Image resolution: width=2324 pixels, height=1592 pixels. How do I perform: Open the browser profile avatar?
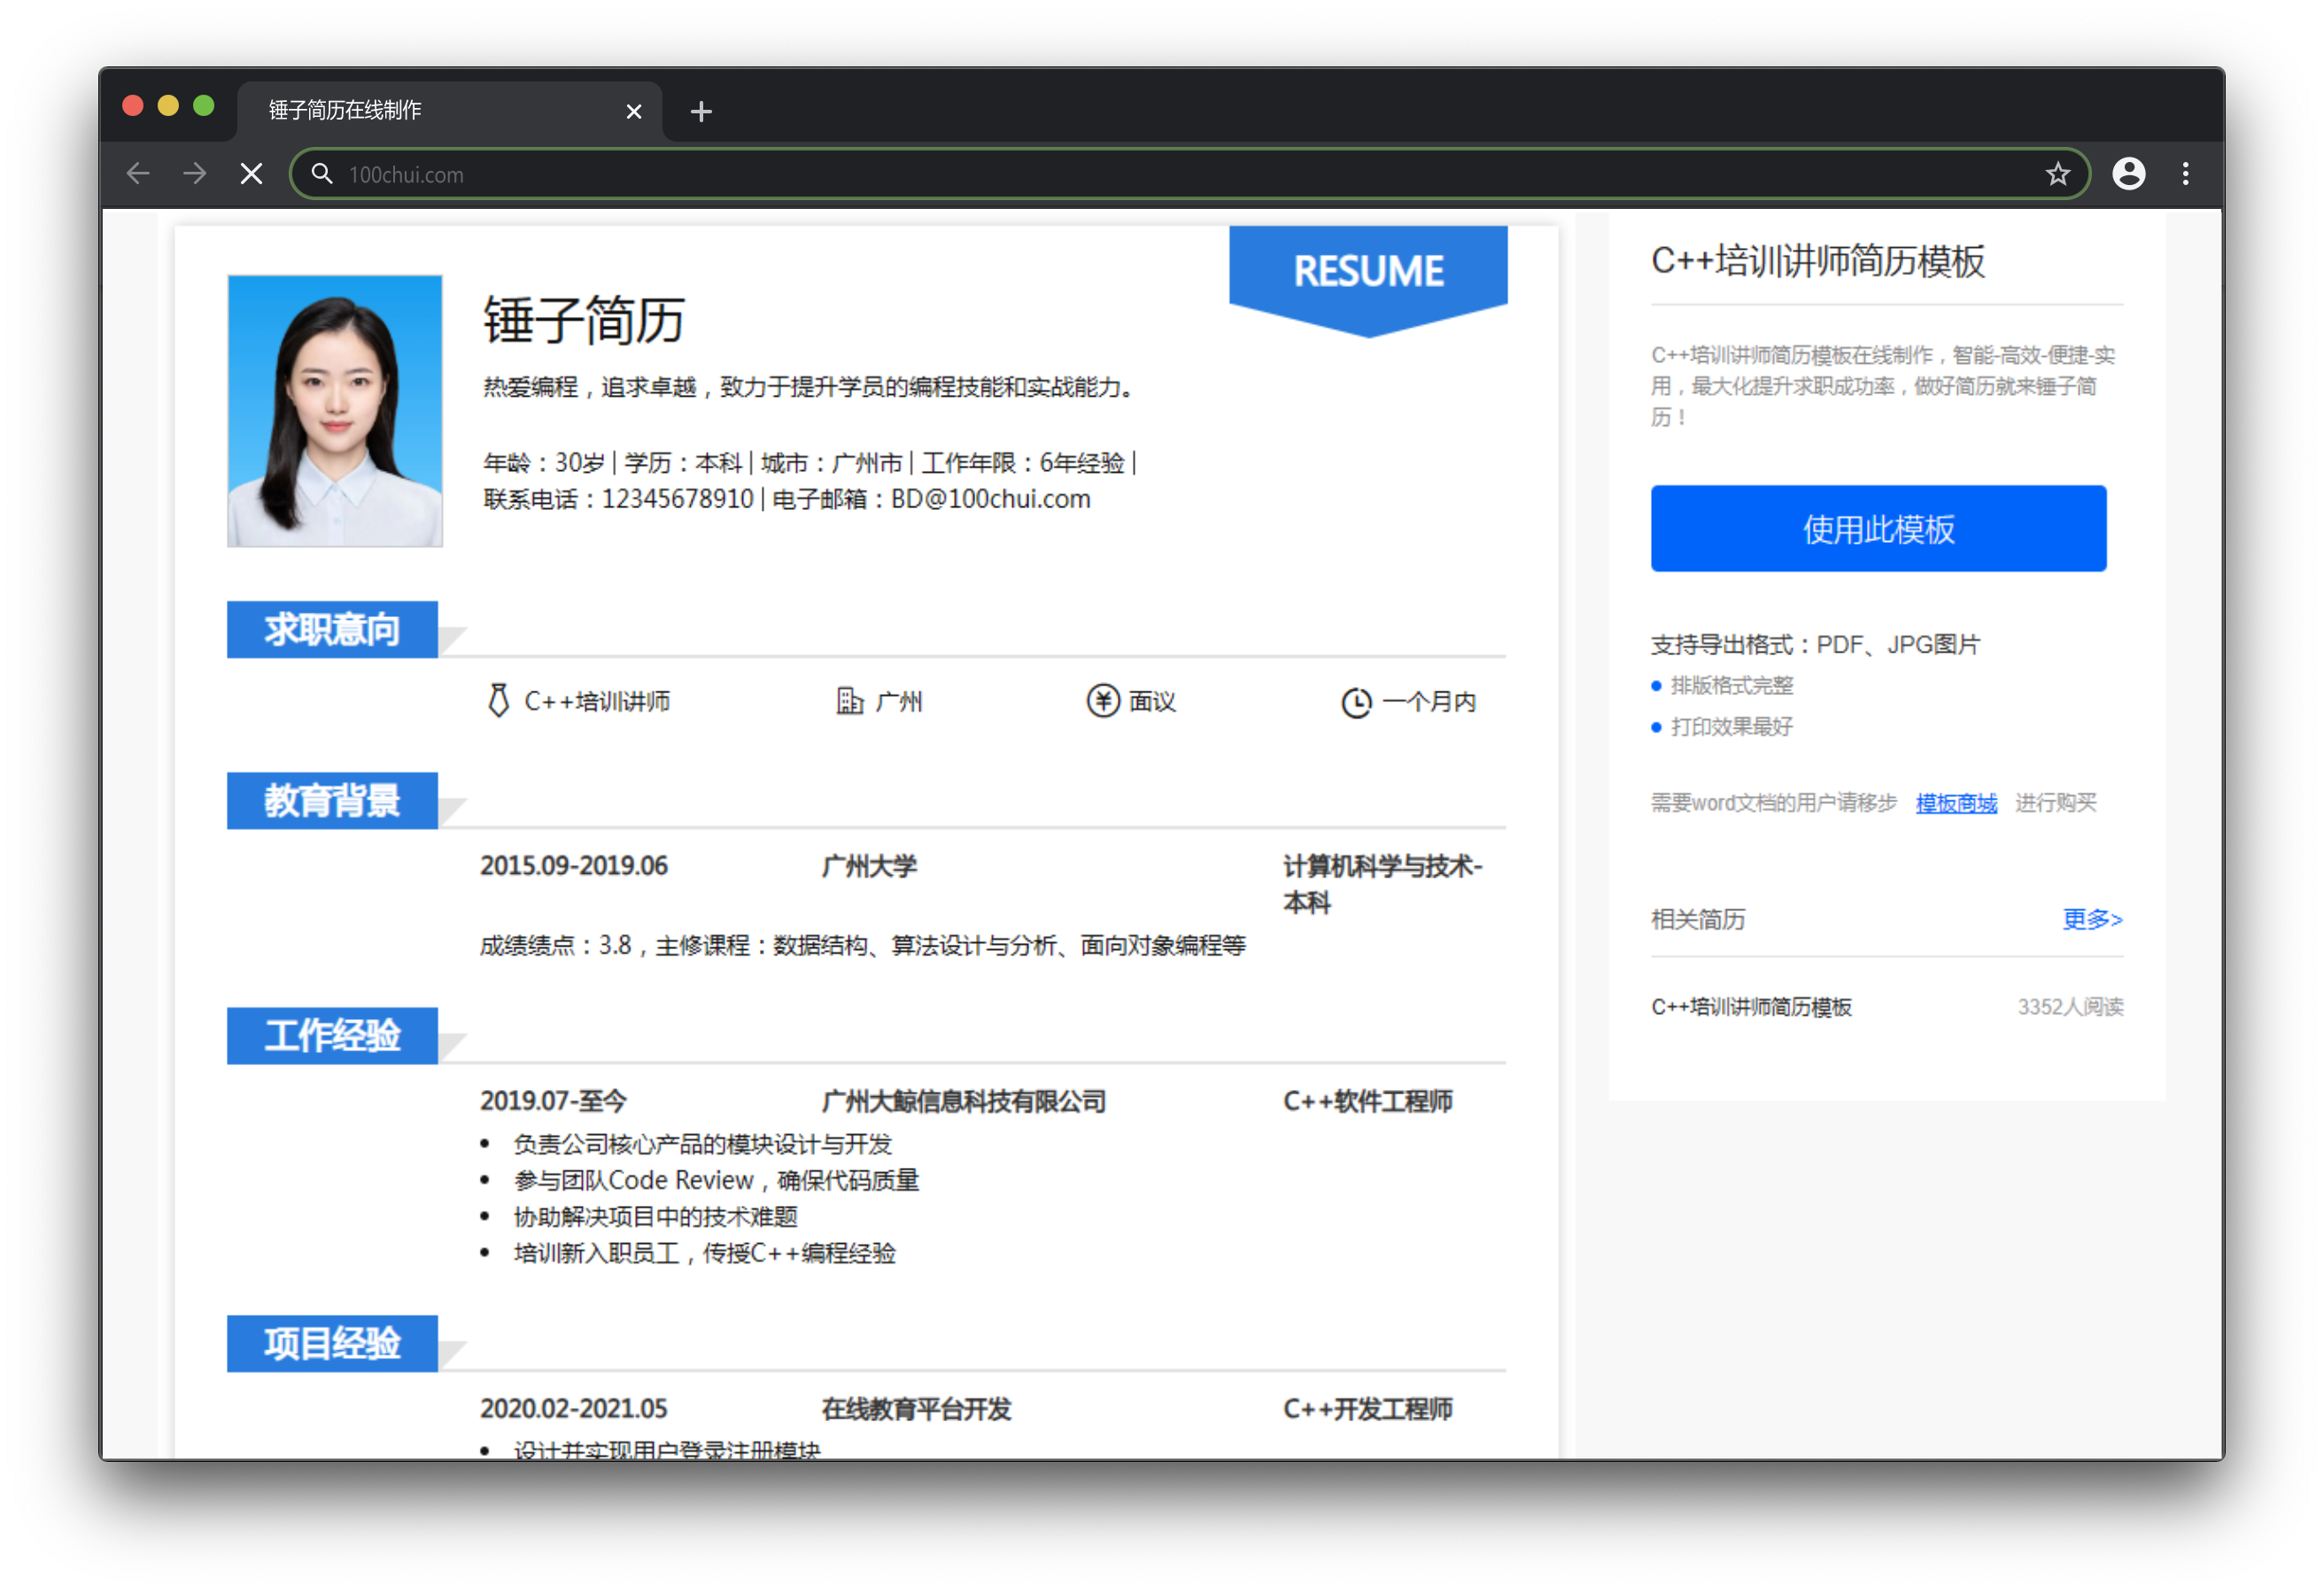[2128, 174]
